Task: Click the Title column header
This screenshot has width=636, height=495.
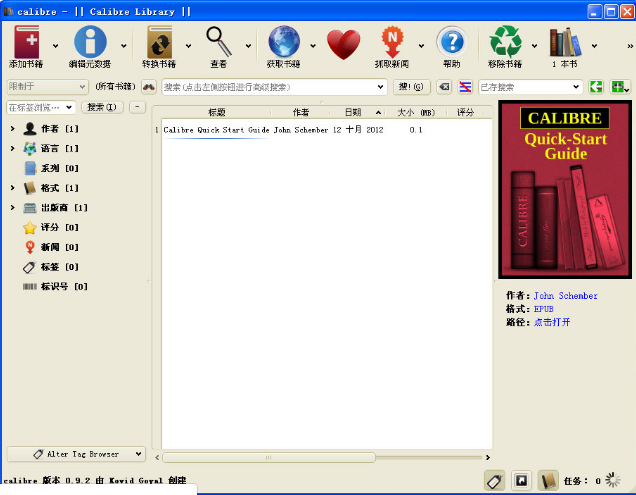Action: pos(217,112)
